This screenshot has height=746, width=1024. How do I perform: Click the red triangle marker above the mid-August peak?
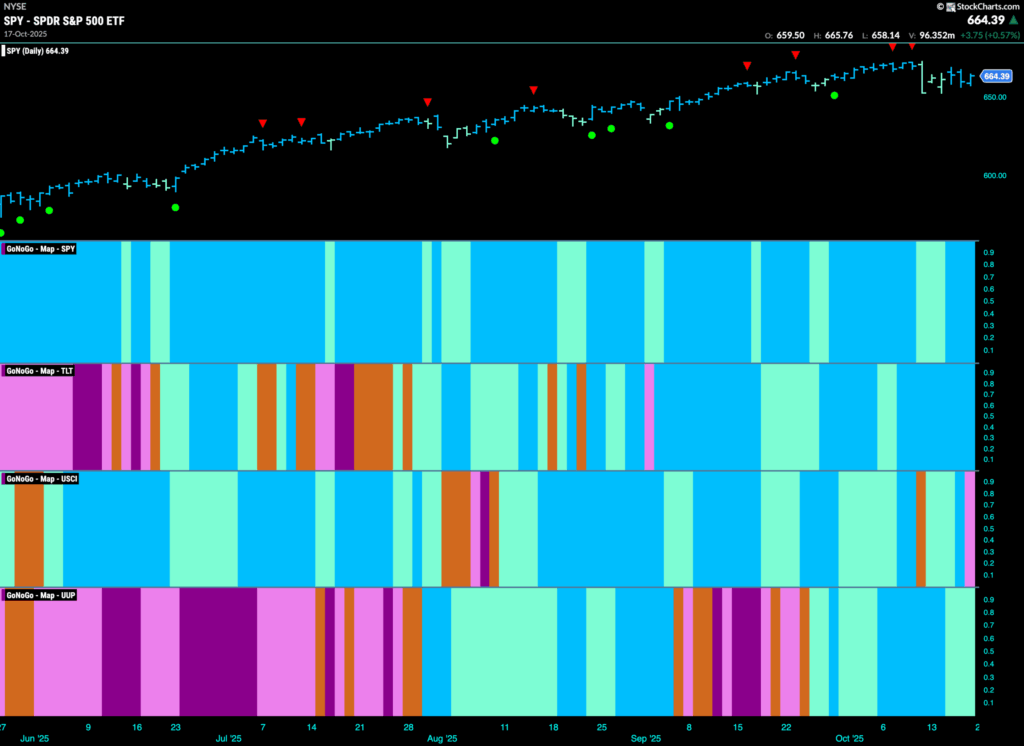click(x=534, y=90)
